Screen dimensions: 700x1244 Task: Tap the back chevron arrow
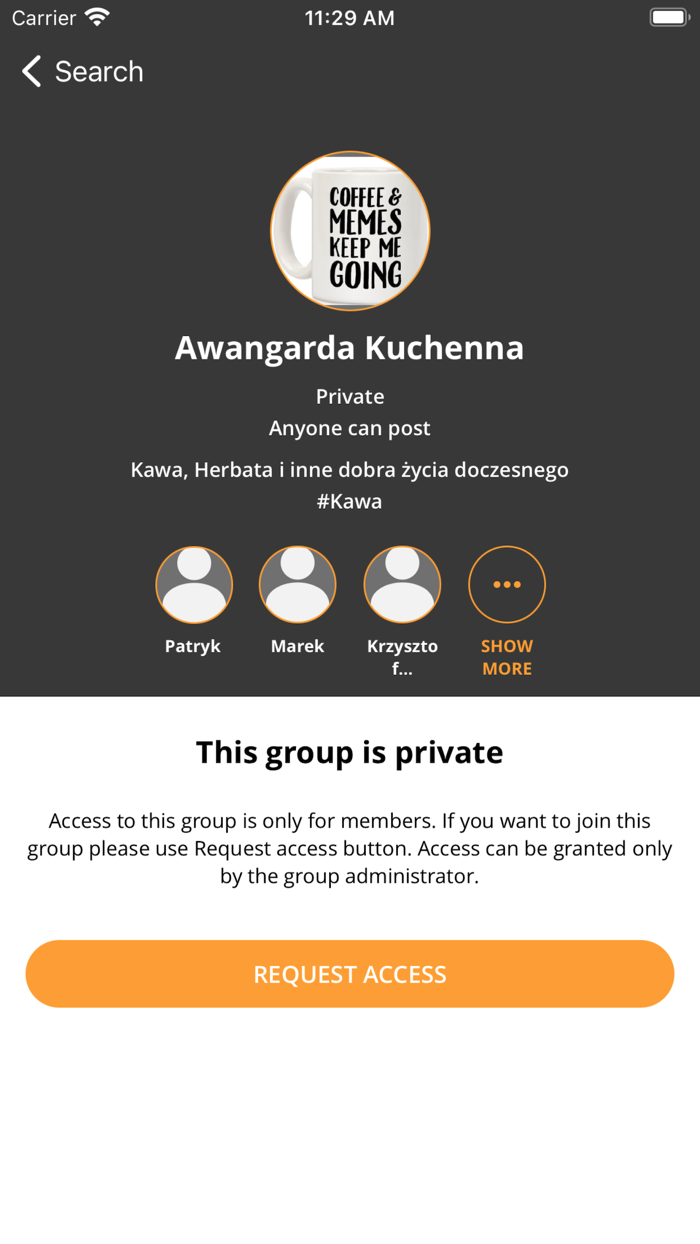coord(32,71)
